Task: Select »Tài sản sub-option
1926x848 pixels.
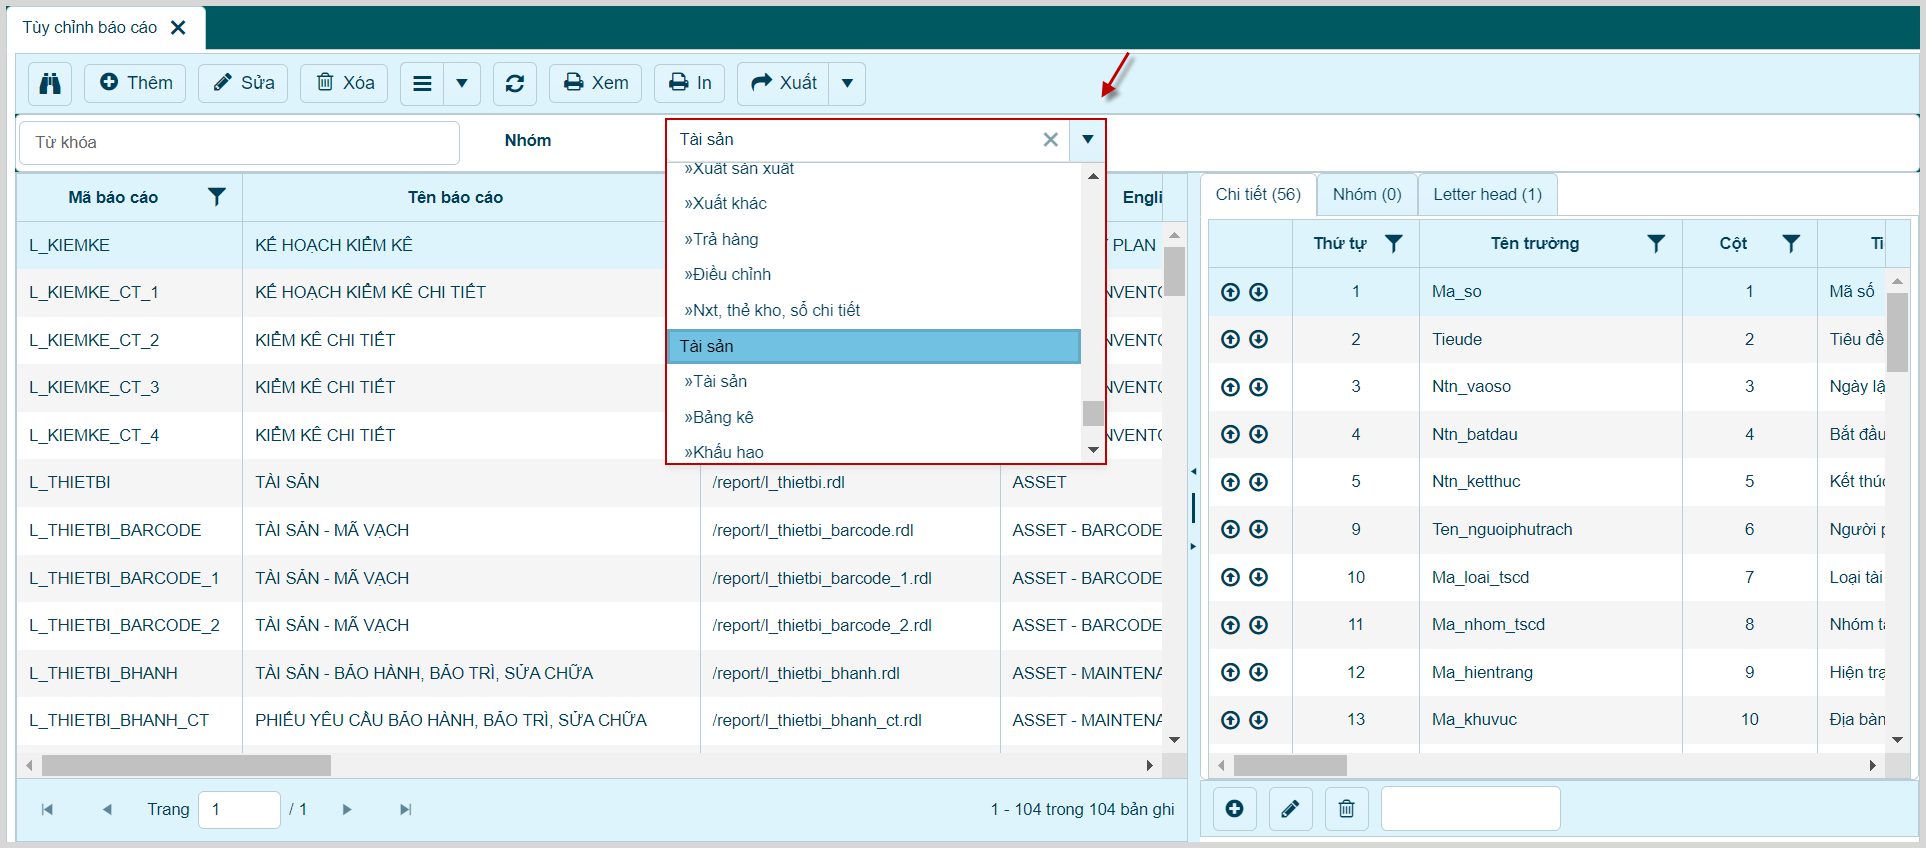Action: click(873, 381)
